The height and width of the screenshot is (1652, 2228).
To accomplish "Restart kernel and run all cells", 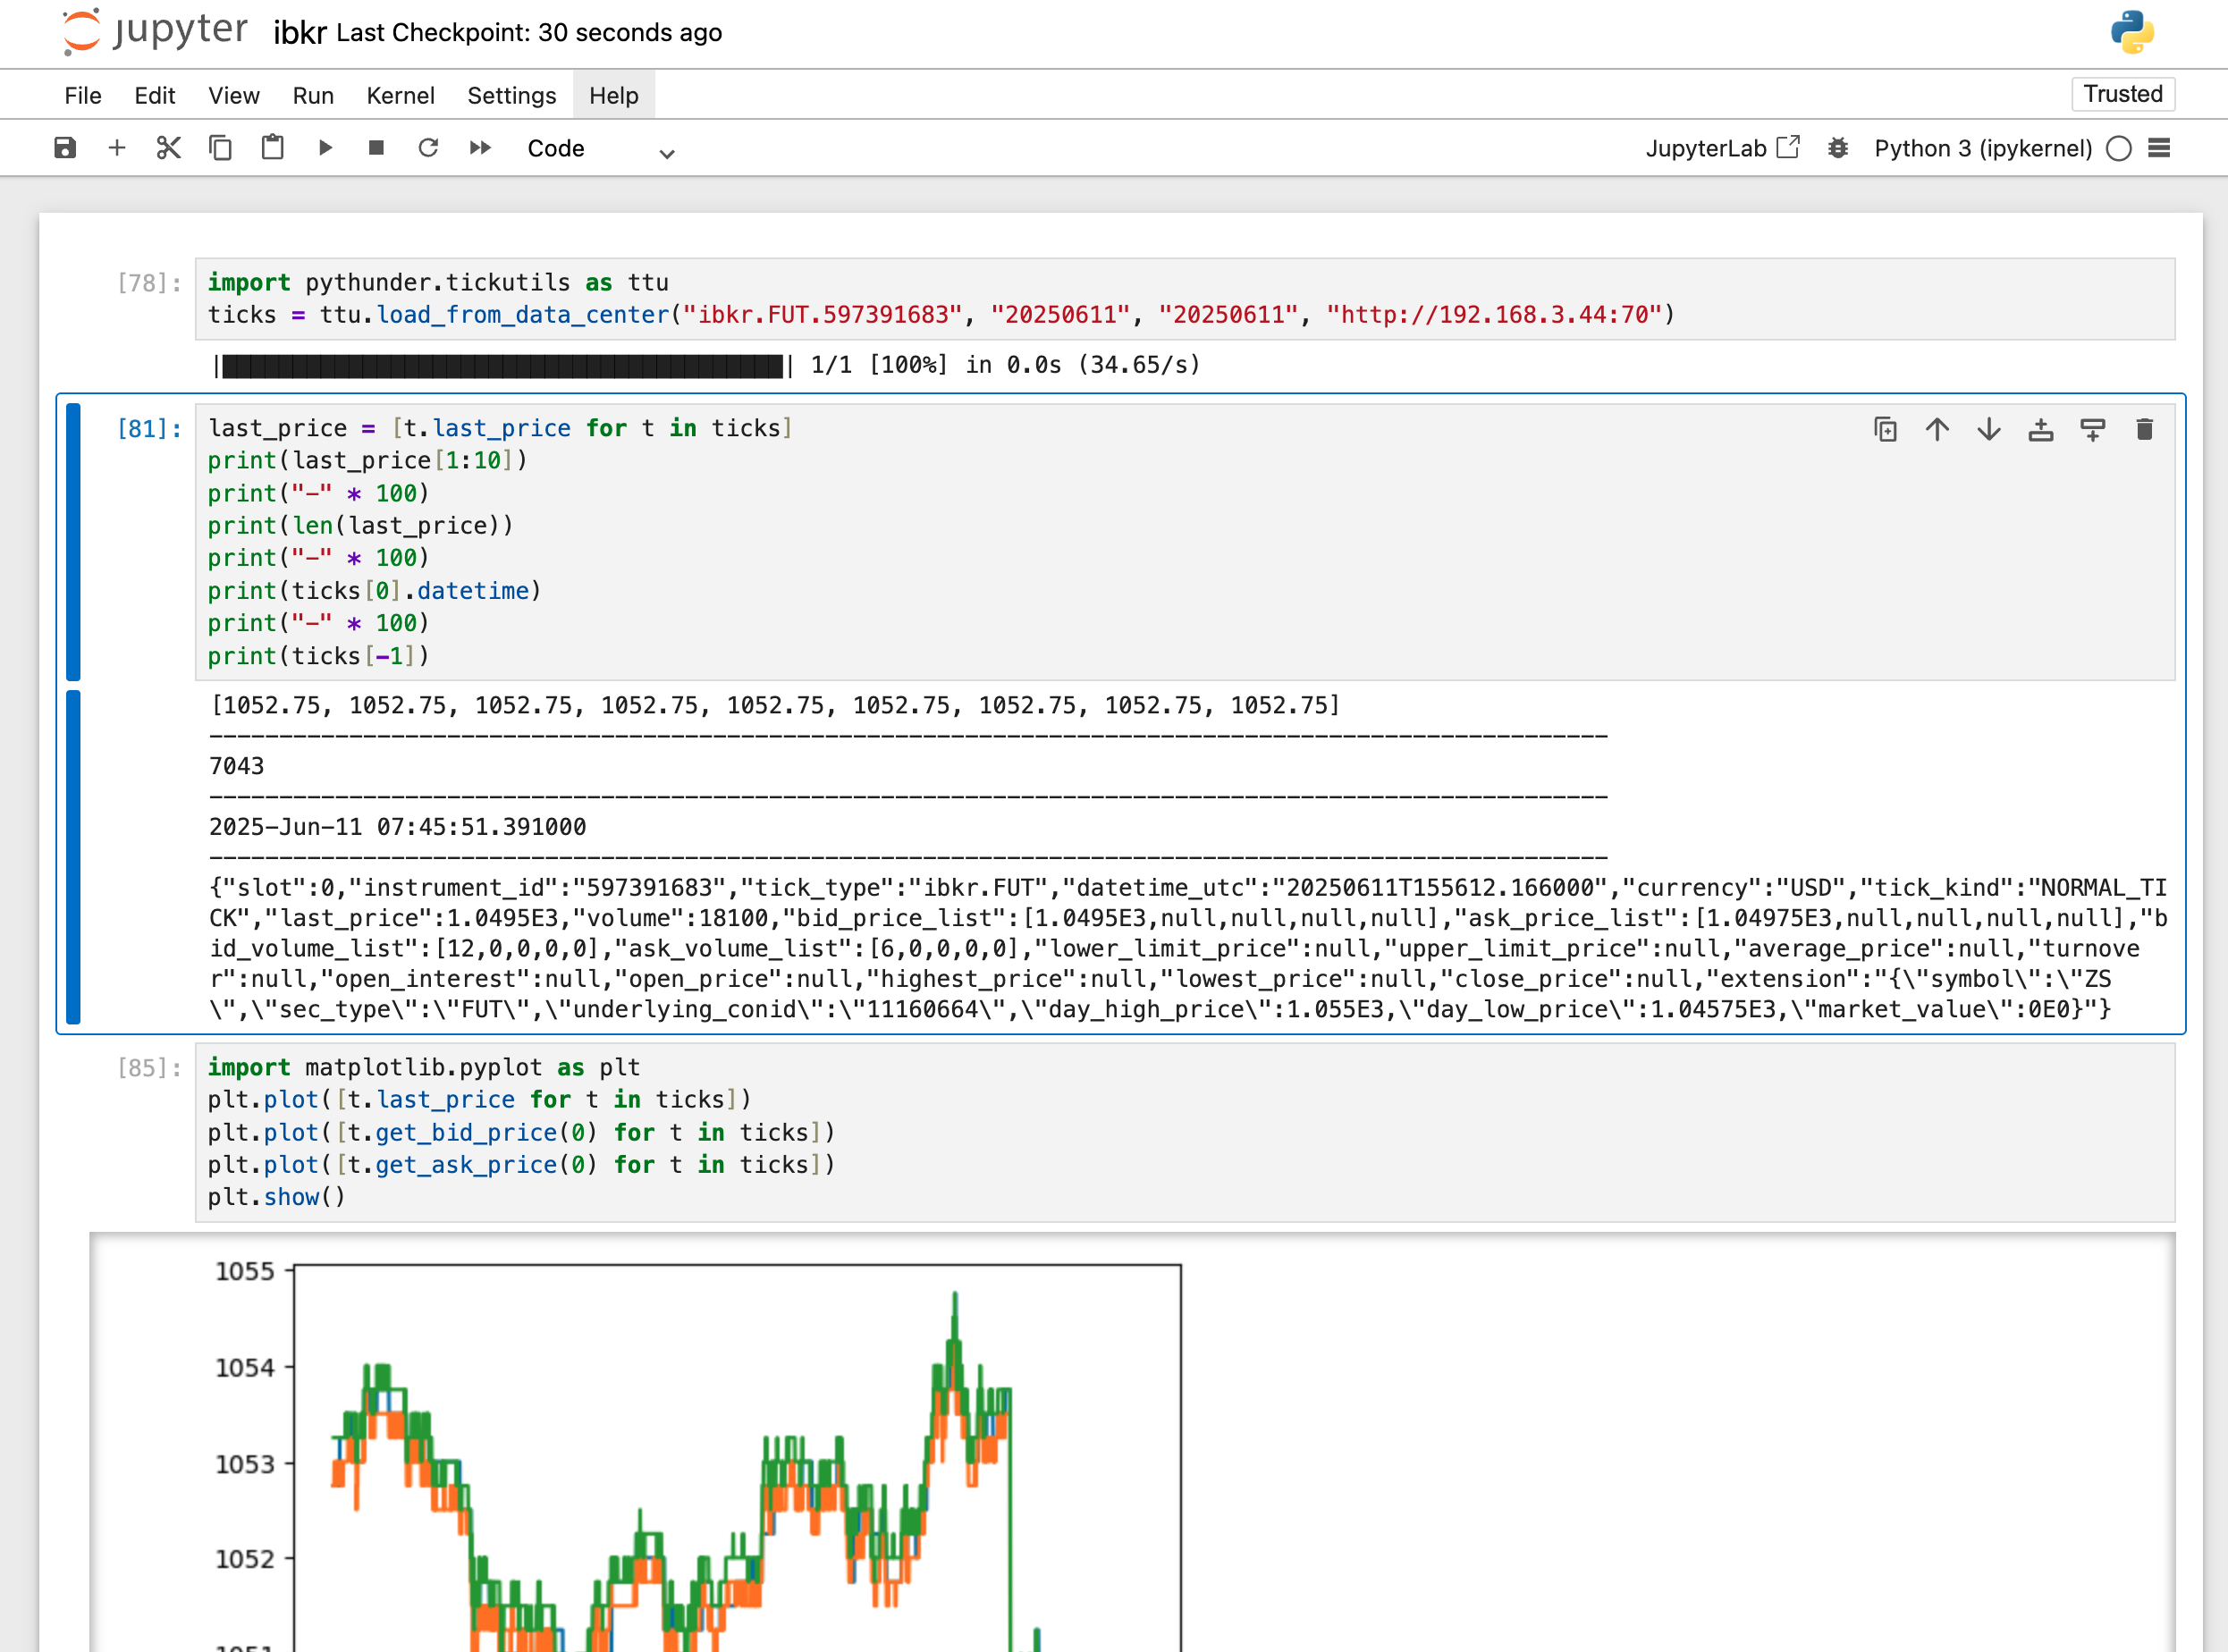I will [480, 148].
